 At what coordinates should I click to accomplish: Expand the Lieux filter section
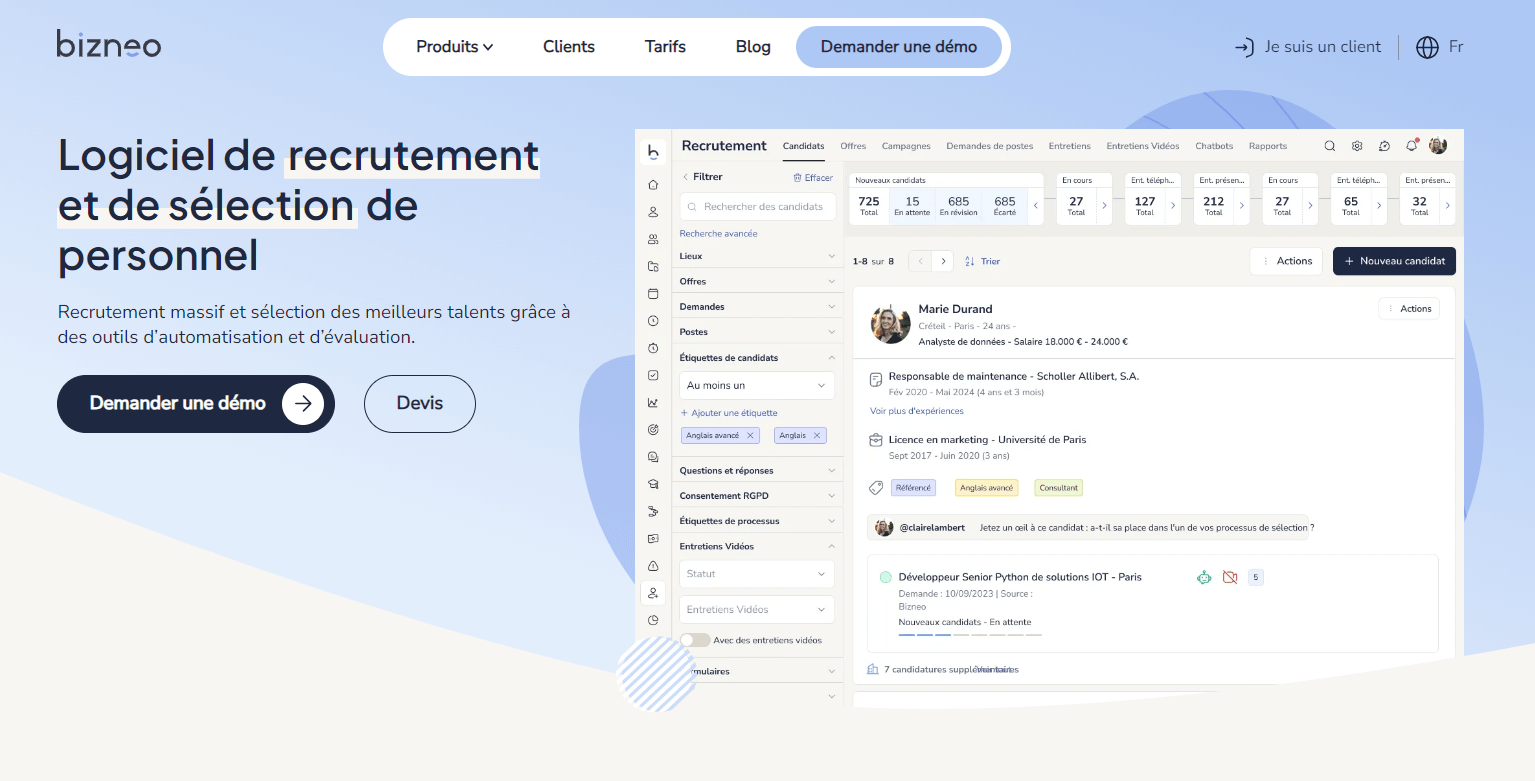758,256
